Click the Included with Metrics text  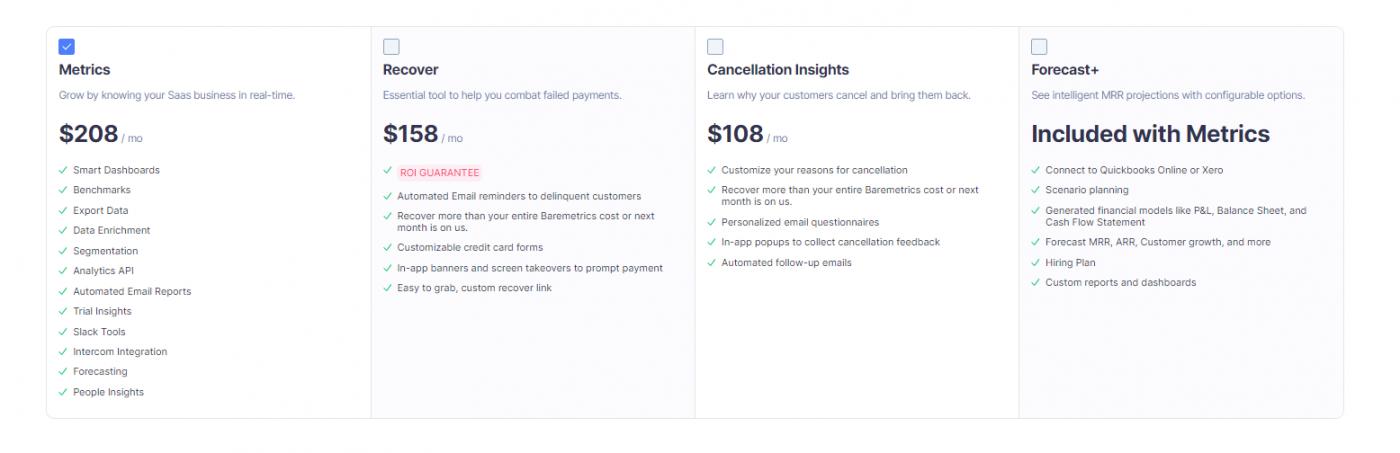click(1150, 134)
